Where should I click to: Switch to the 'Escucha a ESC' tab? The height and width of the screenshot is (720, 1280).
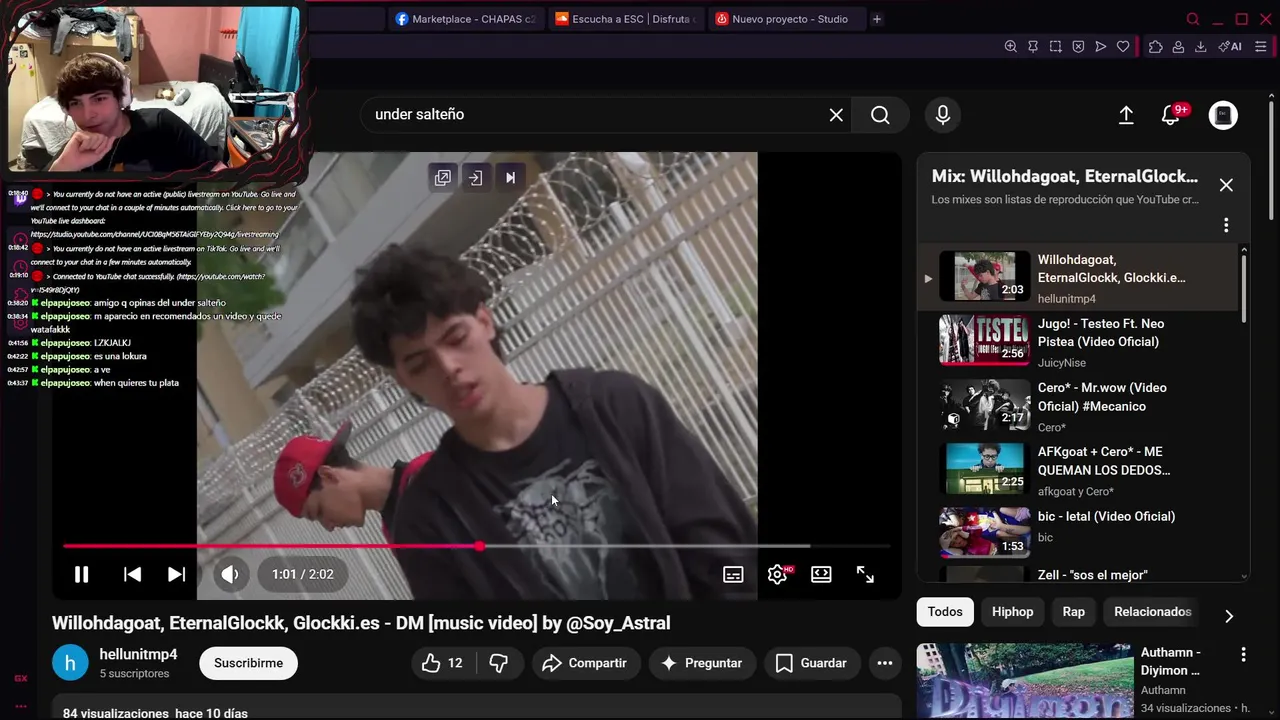625,19
